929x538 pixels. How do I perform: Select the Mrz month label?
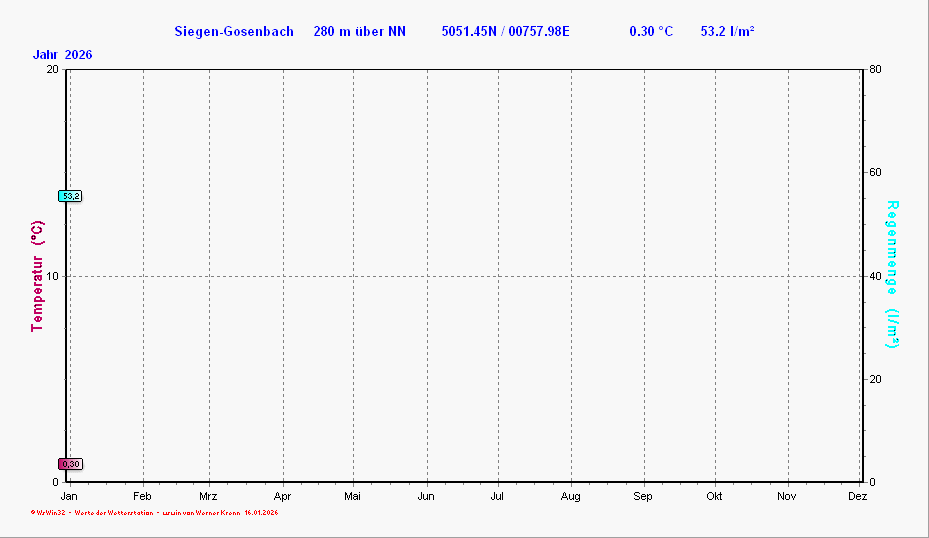coord(208,496)
